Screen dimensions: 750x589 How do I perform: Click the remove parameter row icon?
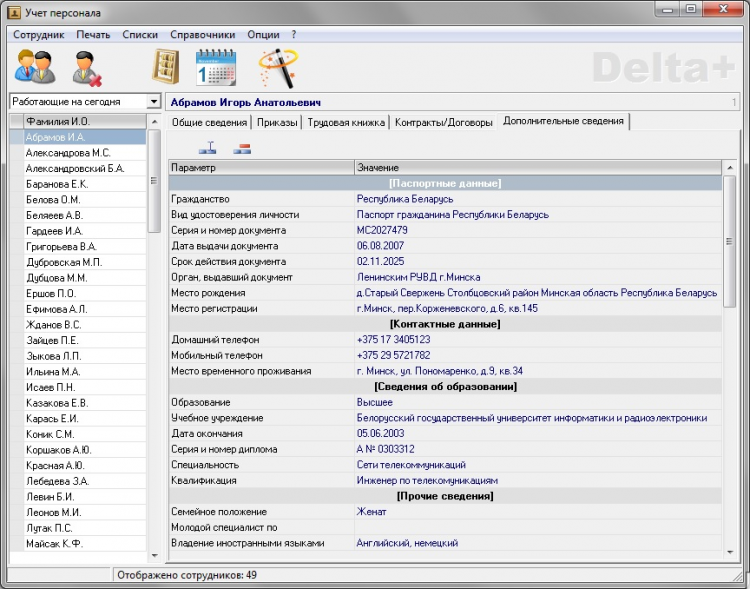[x=242, y=149]
